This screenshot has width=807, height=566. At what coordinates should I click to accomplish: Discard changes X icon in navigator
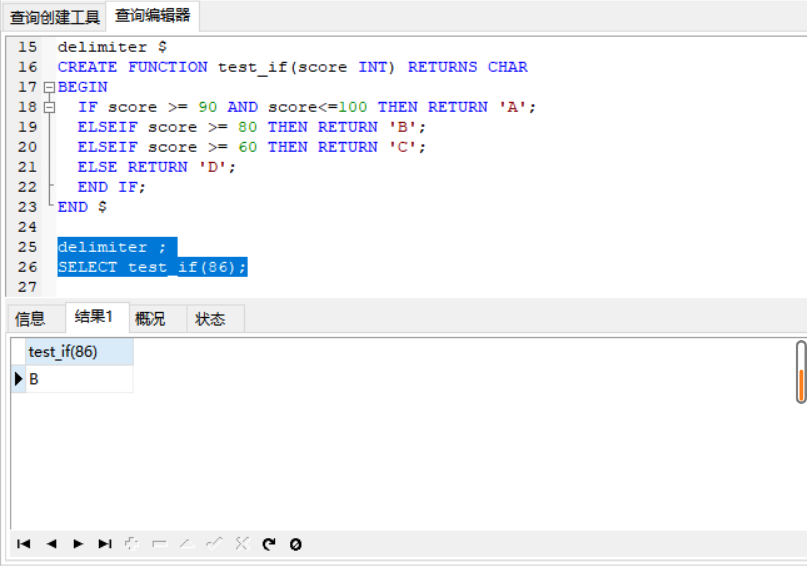(242, 544)
